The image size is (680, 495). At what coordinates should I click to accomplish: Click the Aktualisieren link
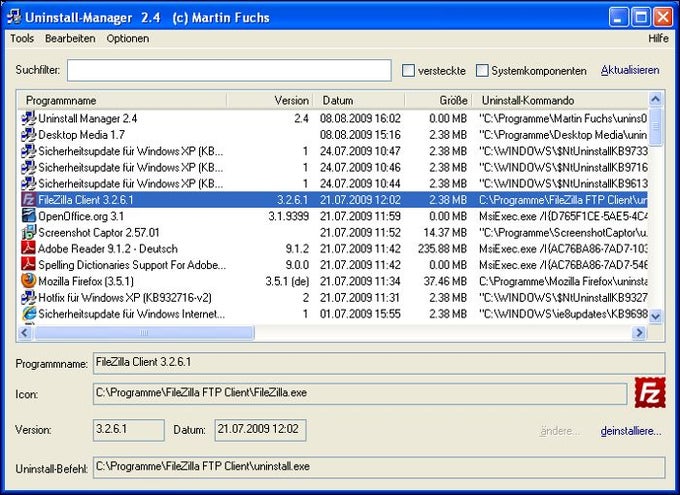click(x=630, y=70)
